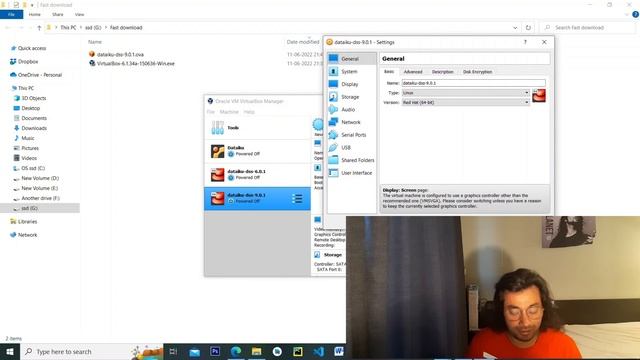640x360 pixels.
Task: Open the Explorer File ribbon tab
Action: tap(11, 14)
